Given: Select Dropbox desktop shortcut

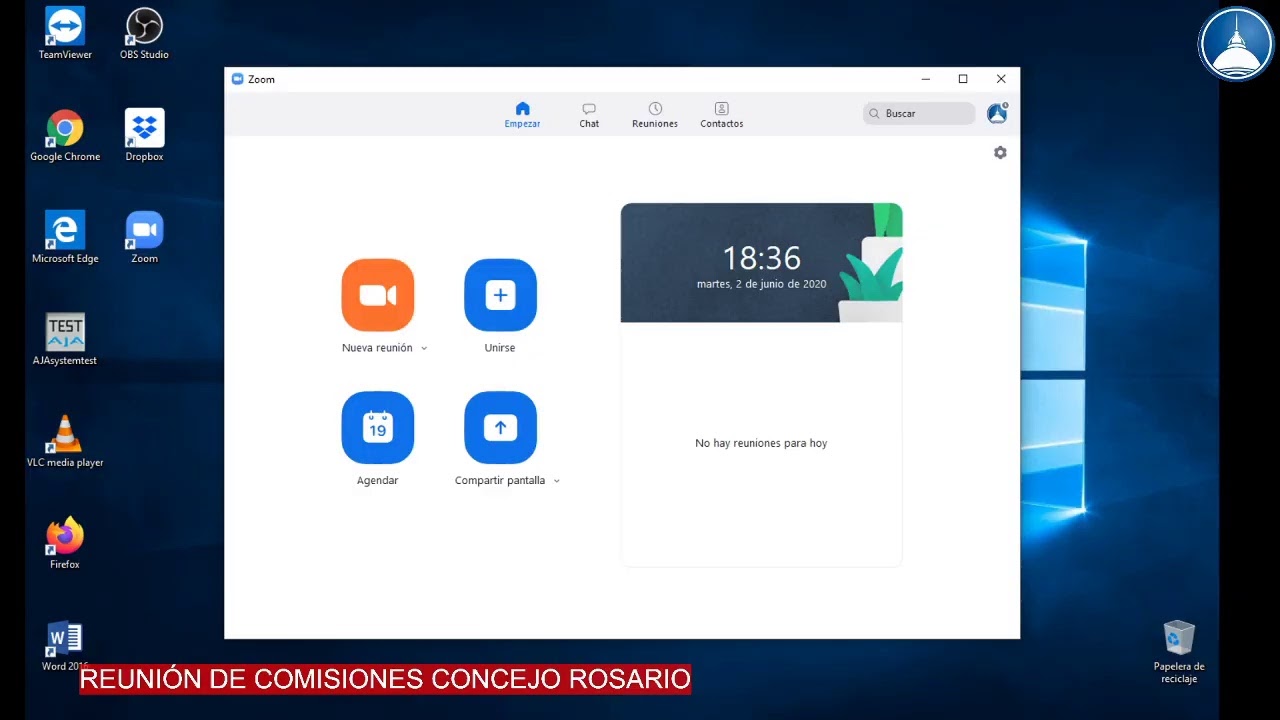Looking at the screenshot, I should tap(144, 136).
